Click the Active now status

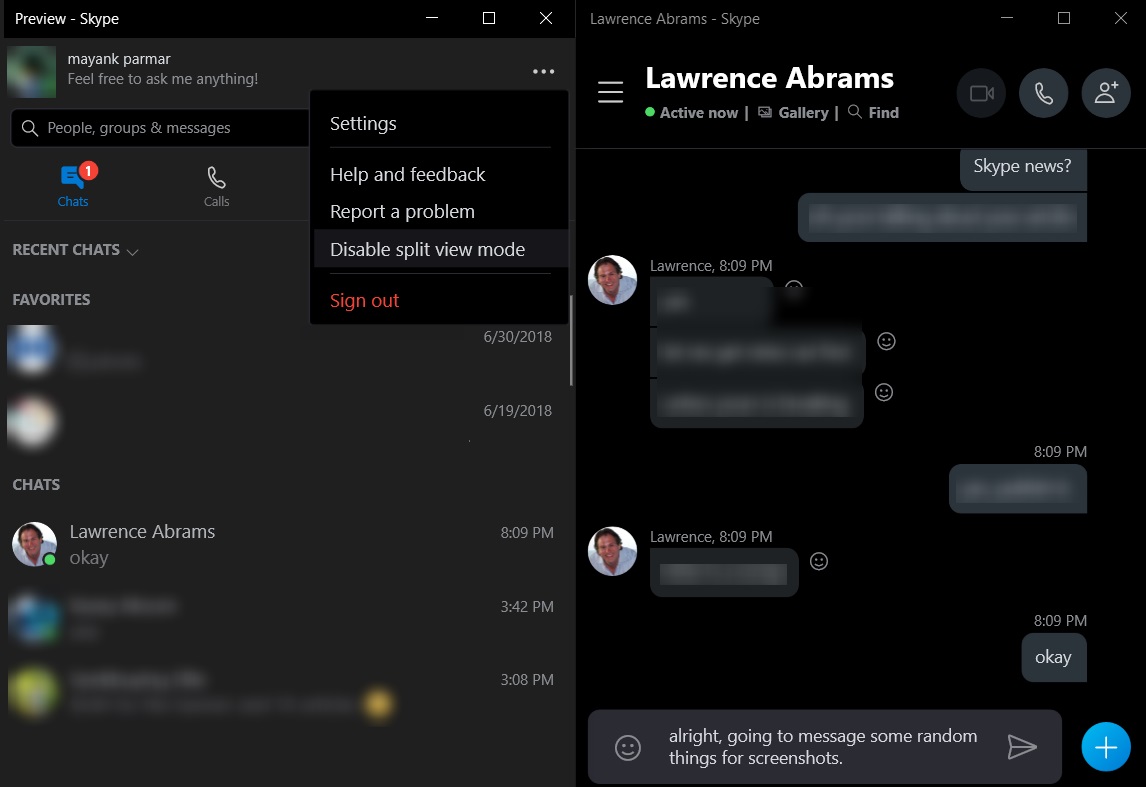tap(691, 113)
